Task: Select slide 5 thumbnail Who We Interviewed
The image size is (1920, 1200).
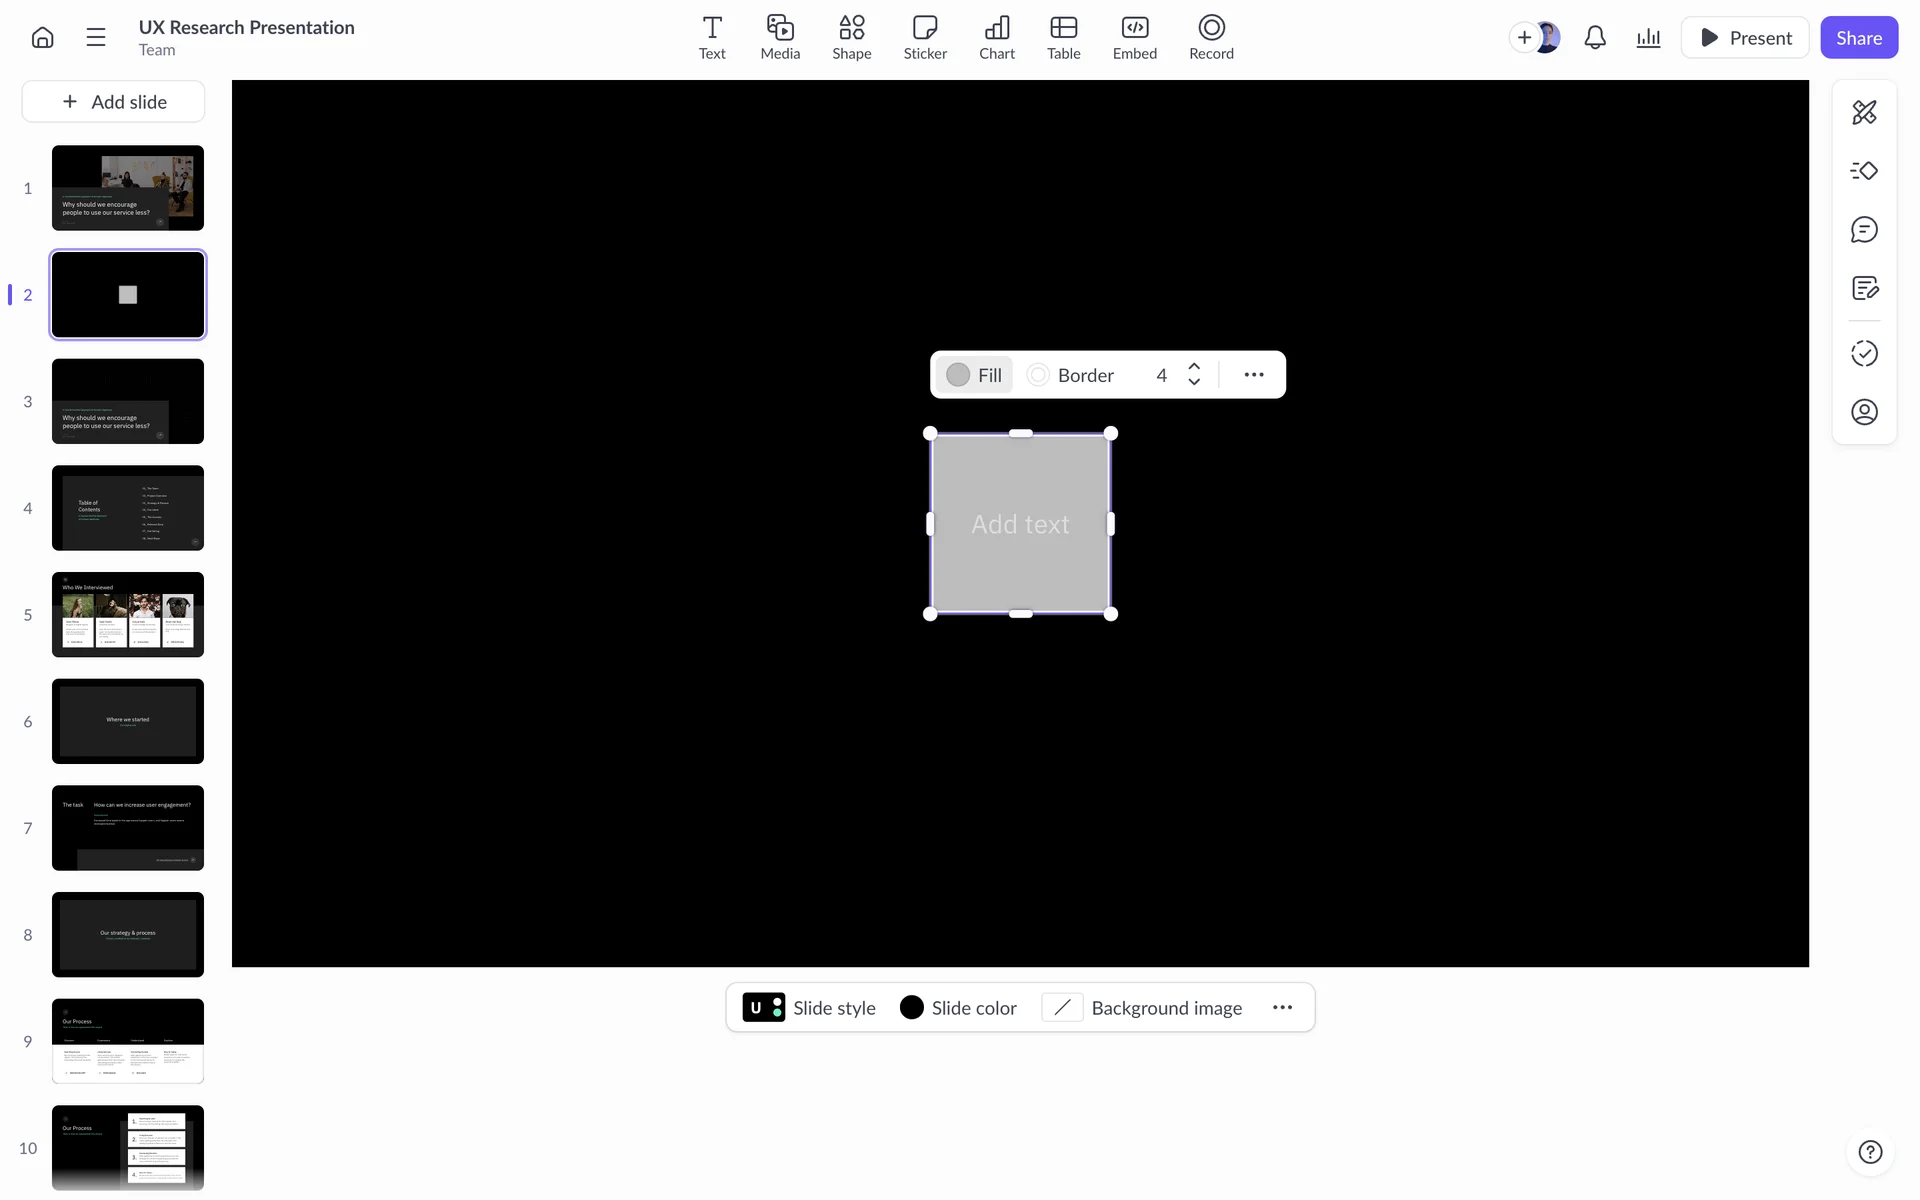Action: point(128,615)
